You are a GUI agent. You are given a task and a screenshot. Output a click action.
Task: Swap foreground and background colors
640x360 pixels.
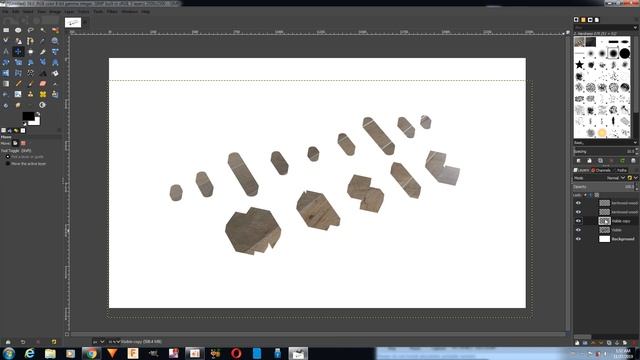(38, 114)
